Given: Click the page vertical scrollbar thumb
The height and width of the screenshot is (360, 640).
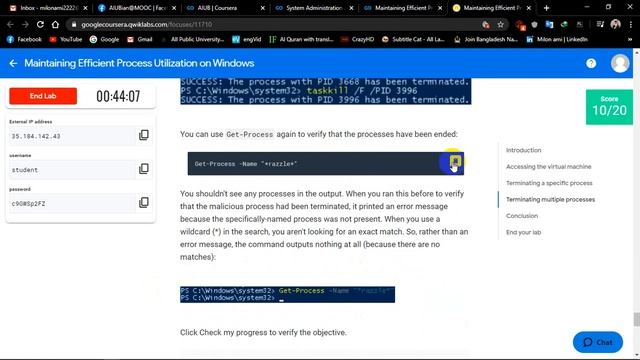Looking at the screenshot, I should 636,319.
